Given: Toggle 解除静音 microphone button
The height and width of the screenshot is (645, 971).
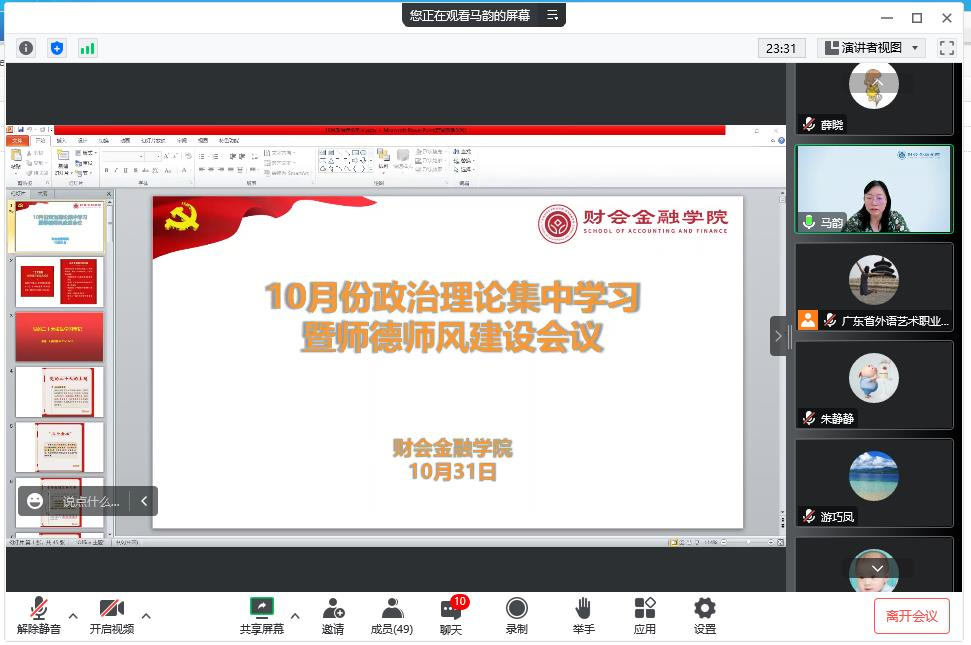Looking at the screenshot, I should pos(39,615).
